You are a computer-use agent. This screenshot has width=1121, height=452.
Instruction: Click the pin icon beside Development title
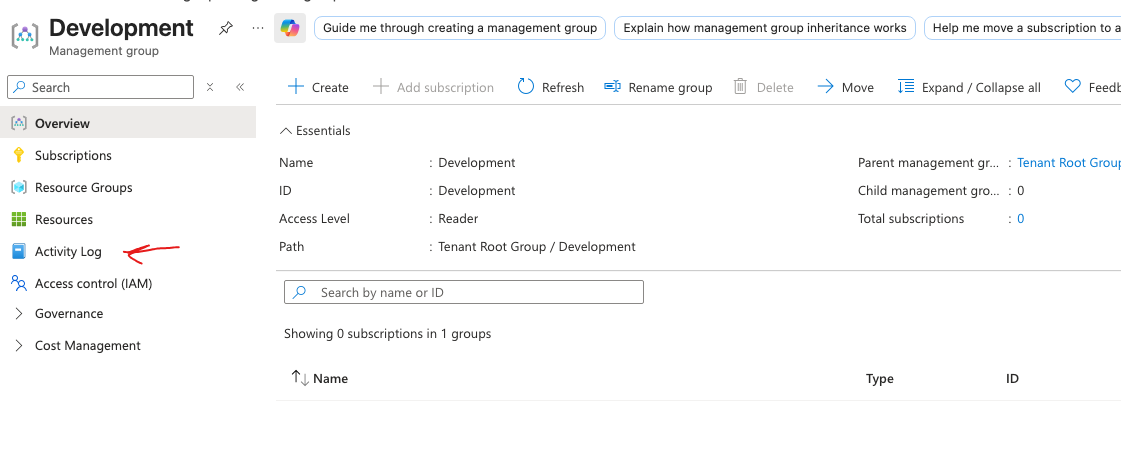tap(226, 28)
